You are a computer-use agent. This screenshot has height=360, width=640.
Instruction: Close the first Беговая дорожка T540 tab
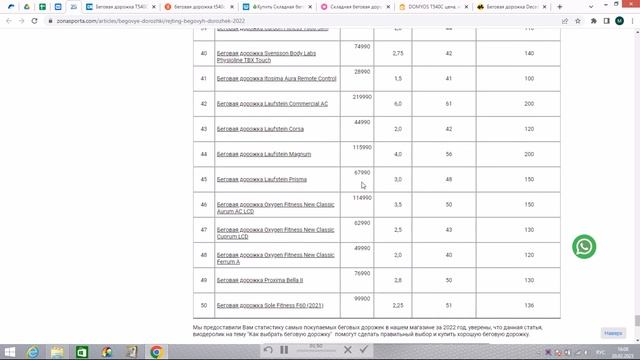pos(154,7)
